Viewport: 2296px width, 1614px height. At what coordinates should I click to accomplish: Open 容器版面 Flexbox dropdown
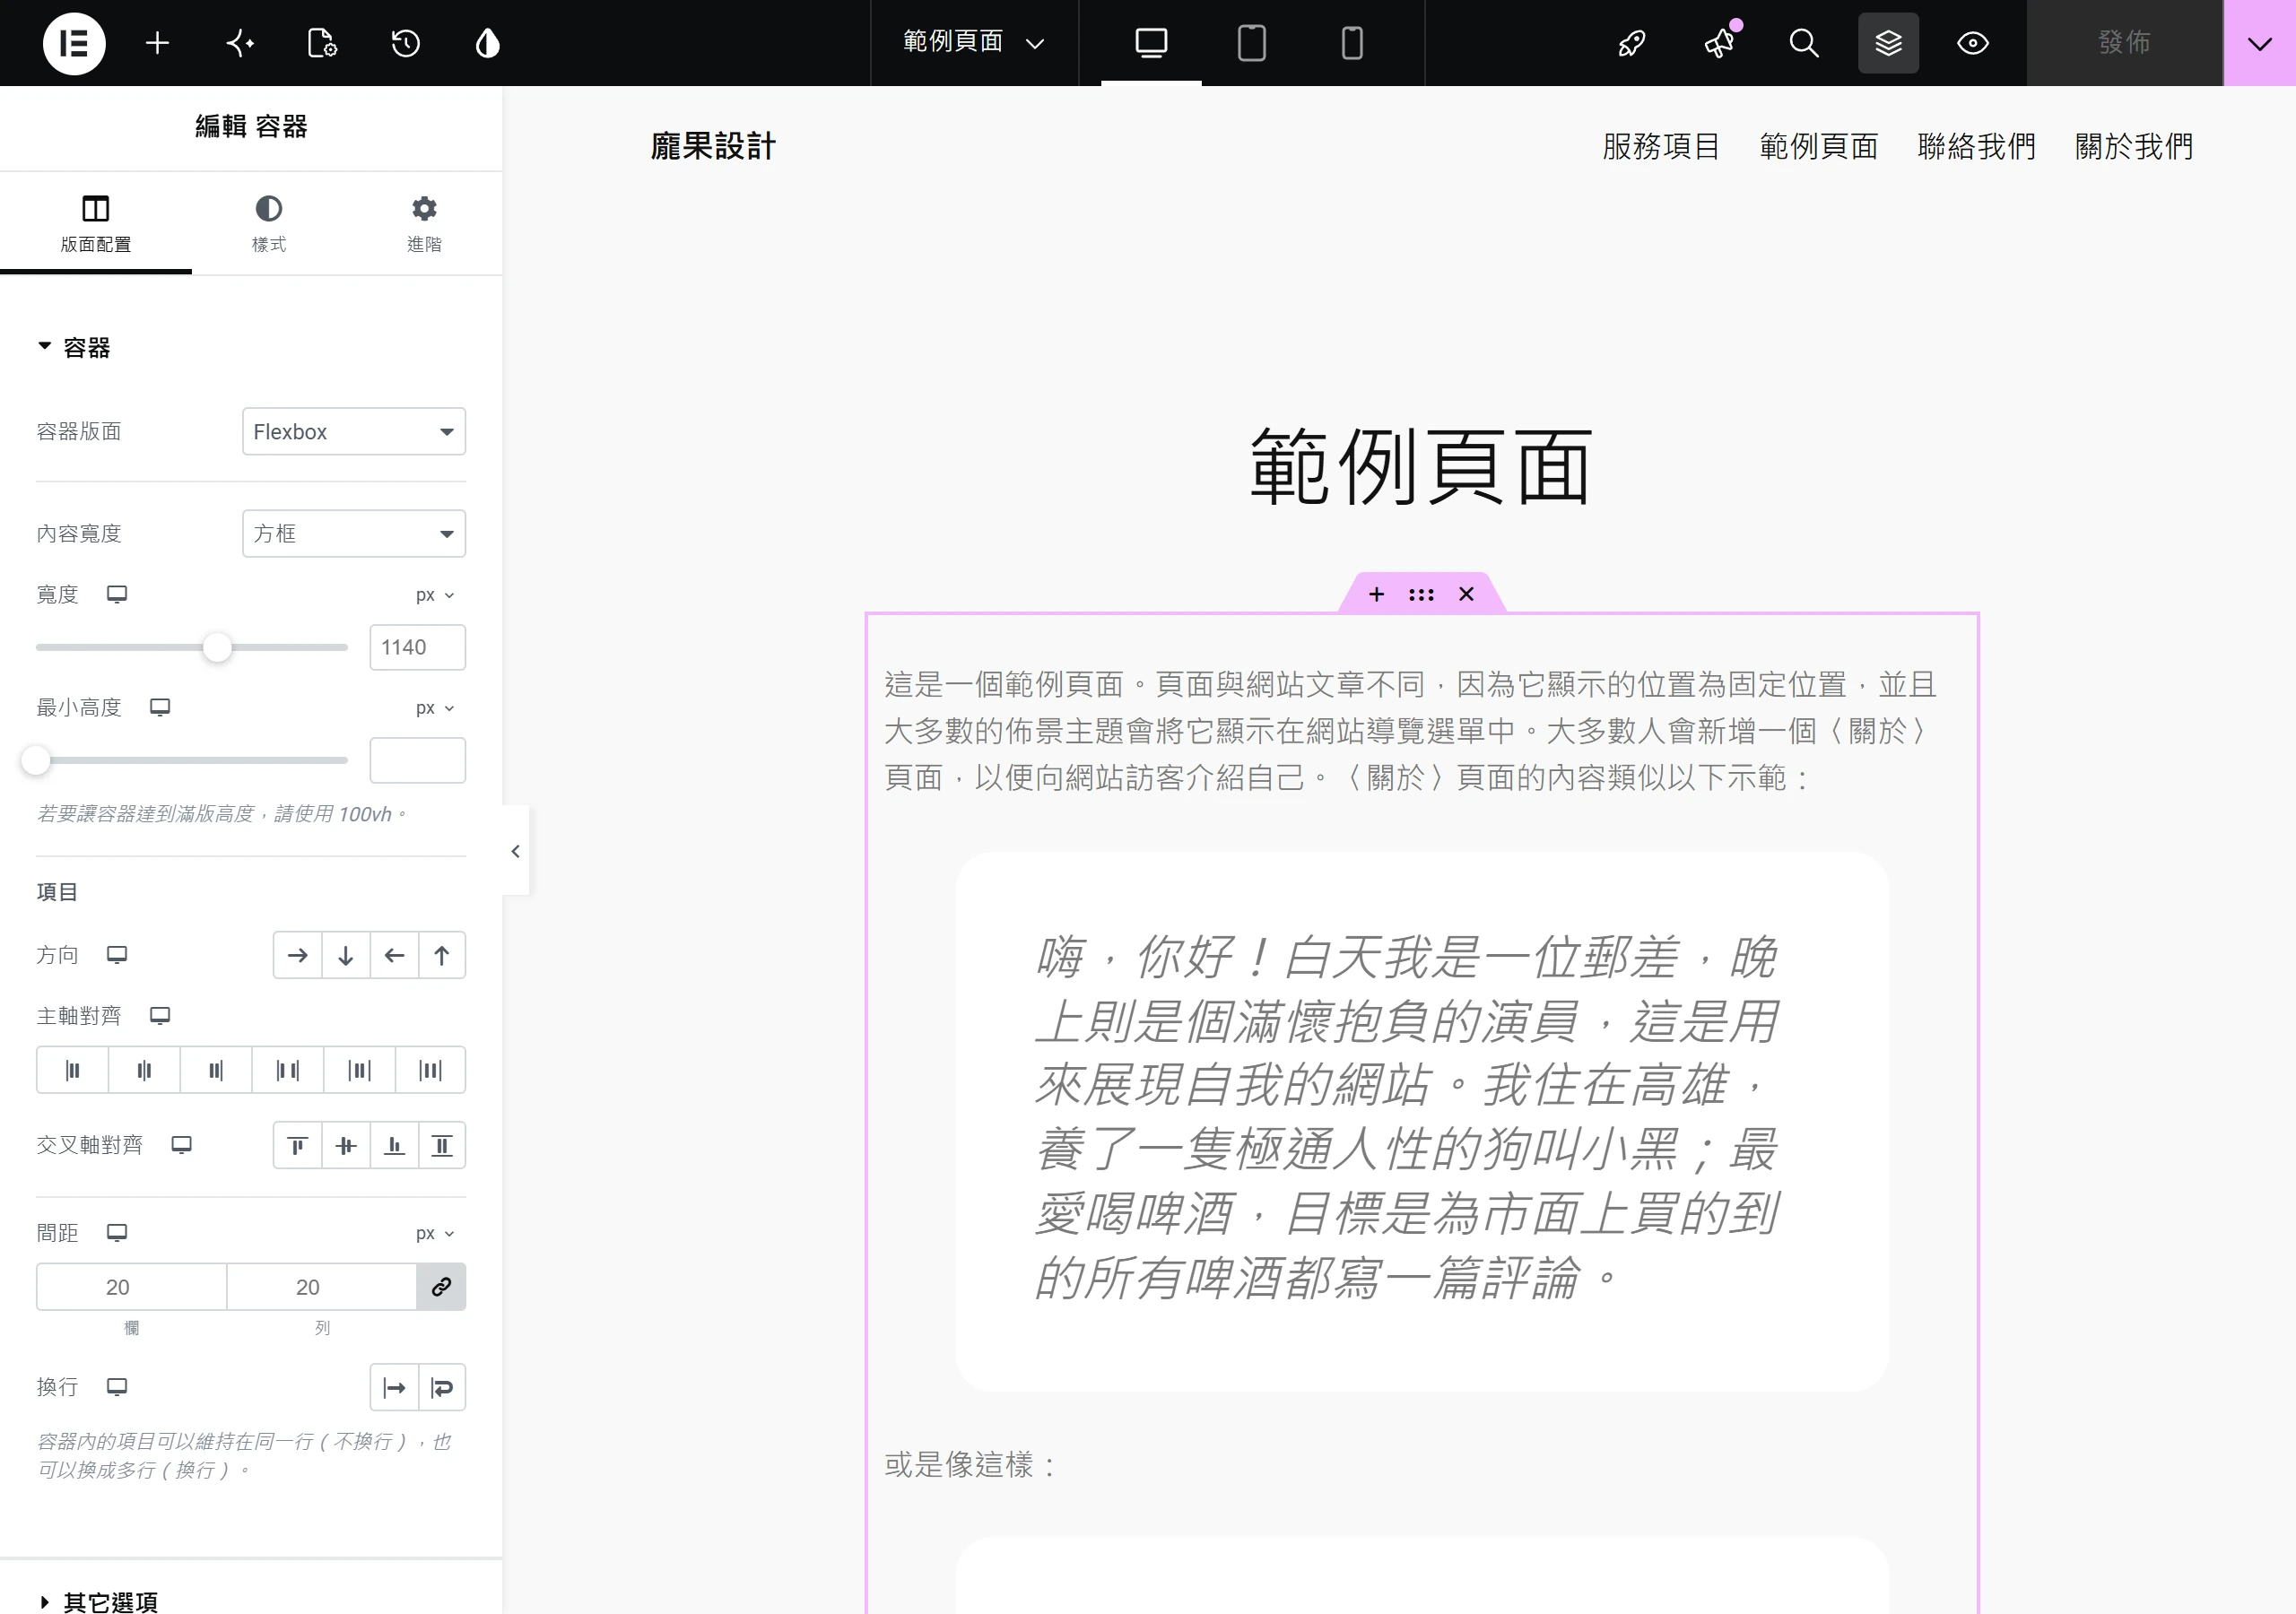(x=354, y=431)
